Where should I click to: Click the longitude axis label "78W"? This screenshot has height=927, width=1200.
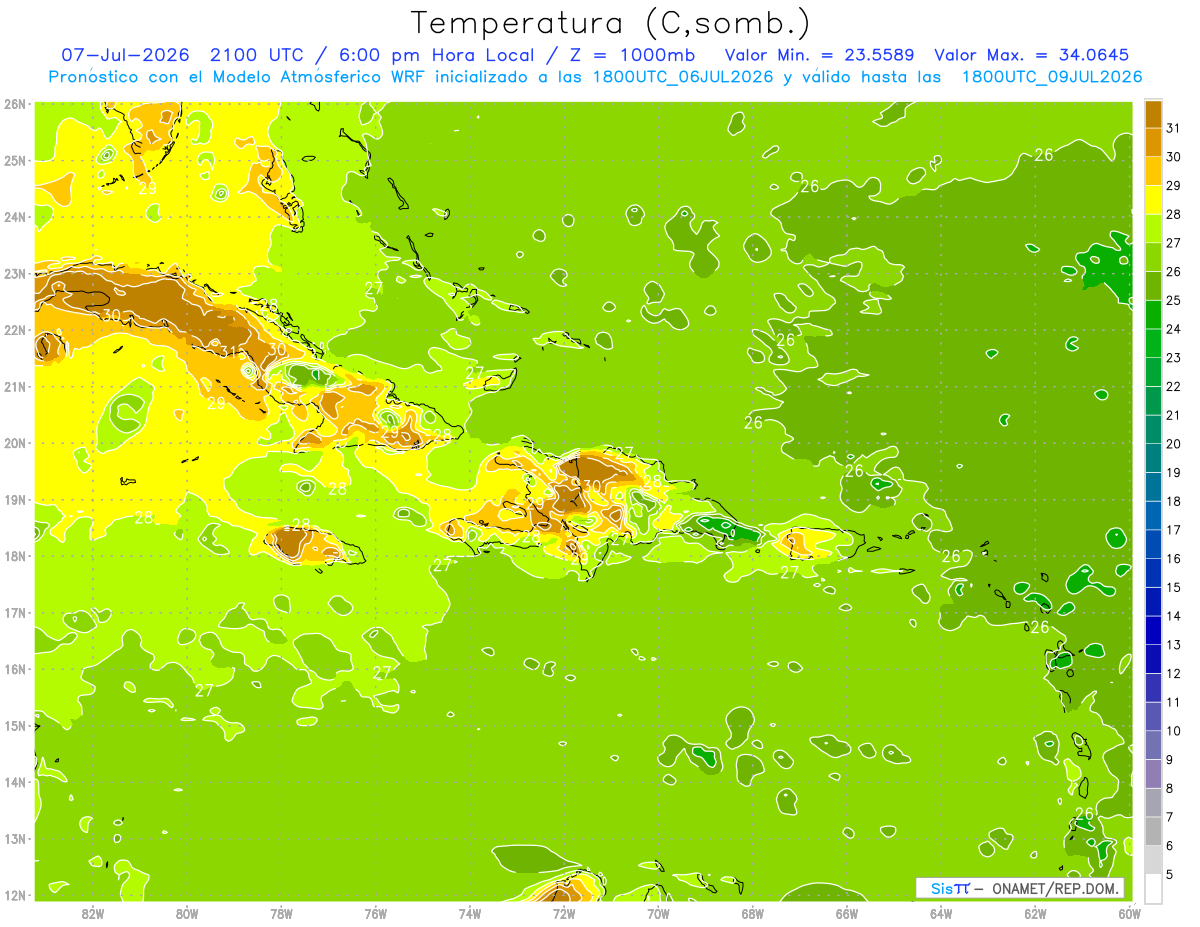tap(281, 912)
